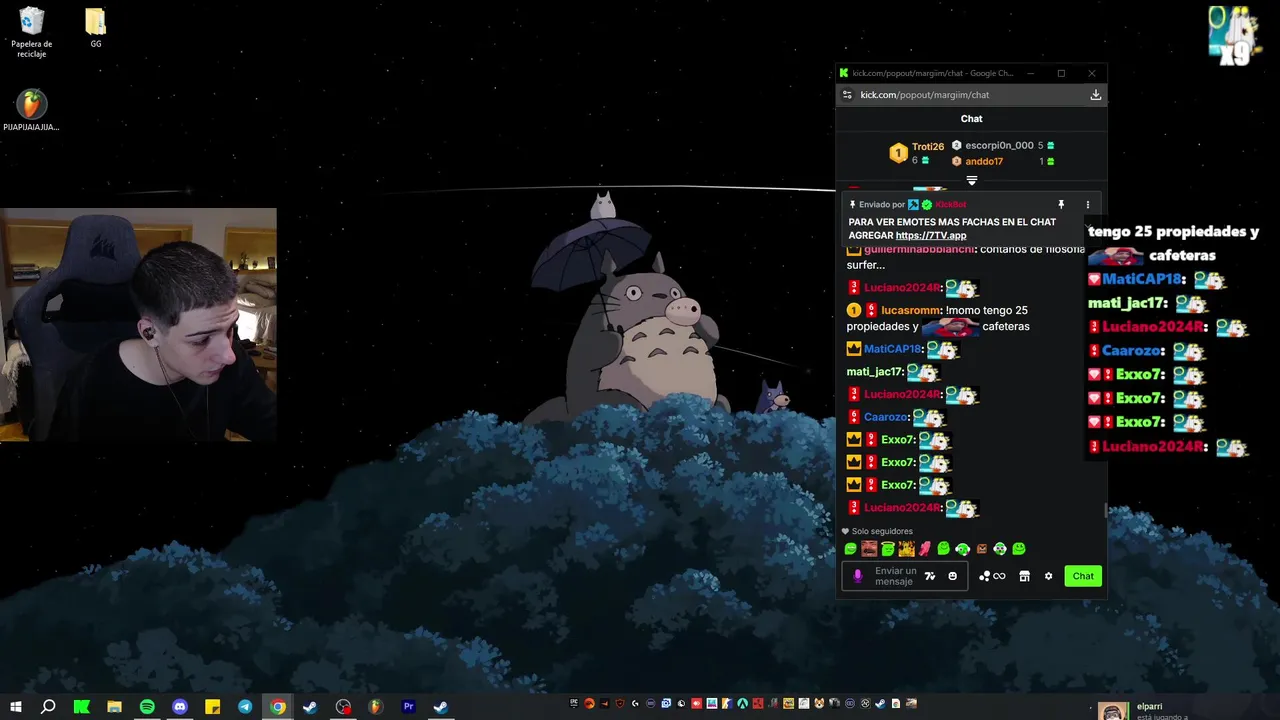The height and width of the screenshot is (720, 1280).
Task: Open Spotify from the taskbar
Action: pos(147,707)
